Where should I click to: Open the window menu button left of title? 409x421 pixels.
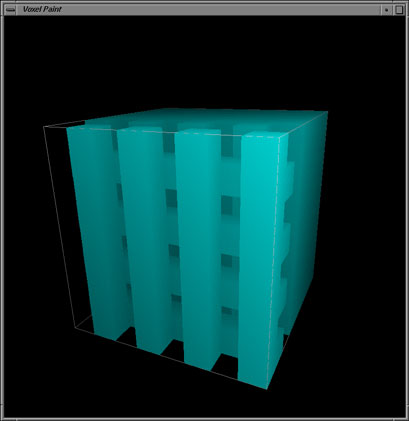10,10
